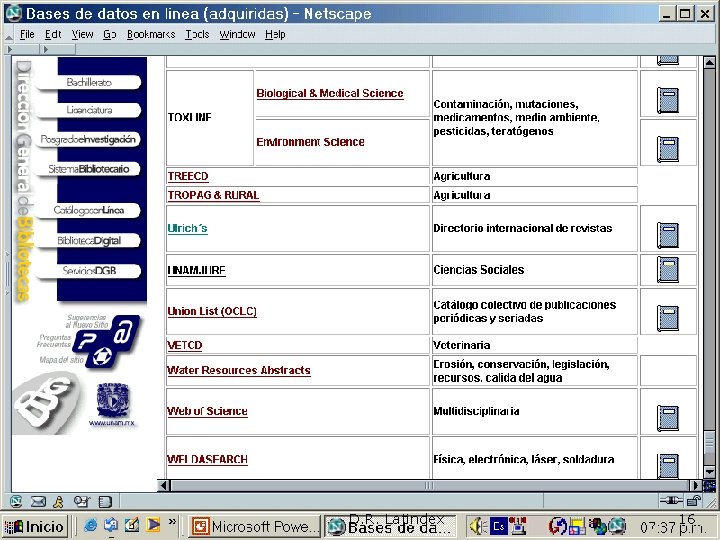Screen dimensions: 720x540
Task: Open the View menu
Action: [x=82, y=34]
